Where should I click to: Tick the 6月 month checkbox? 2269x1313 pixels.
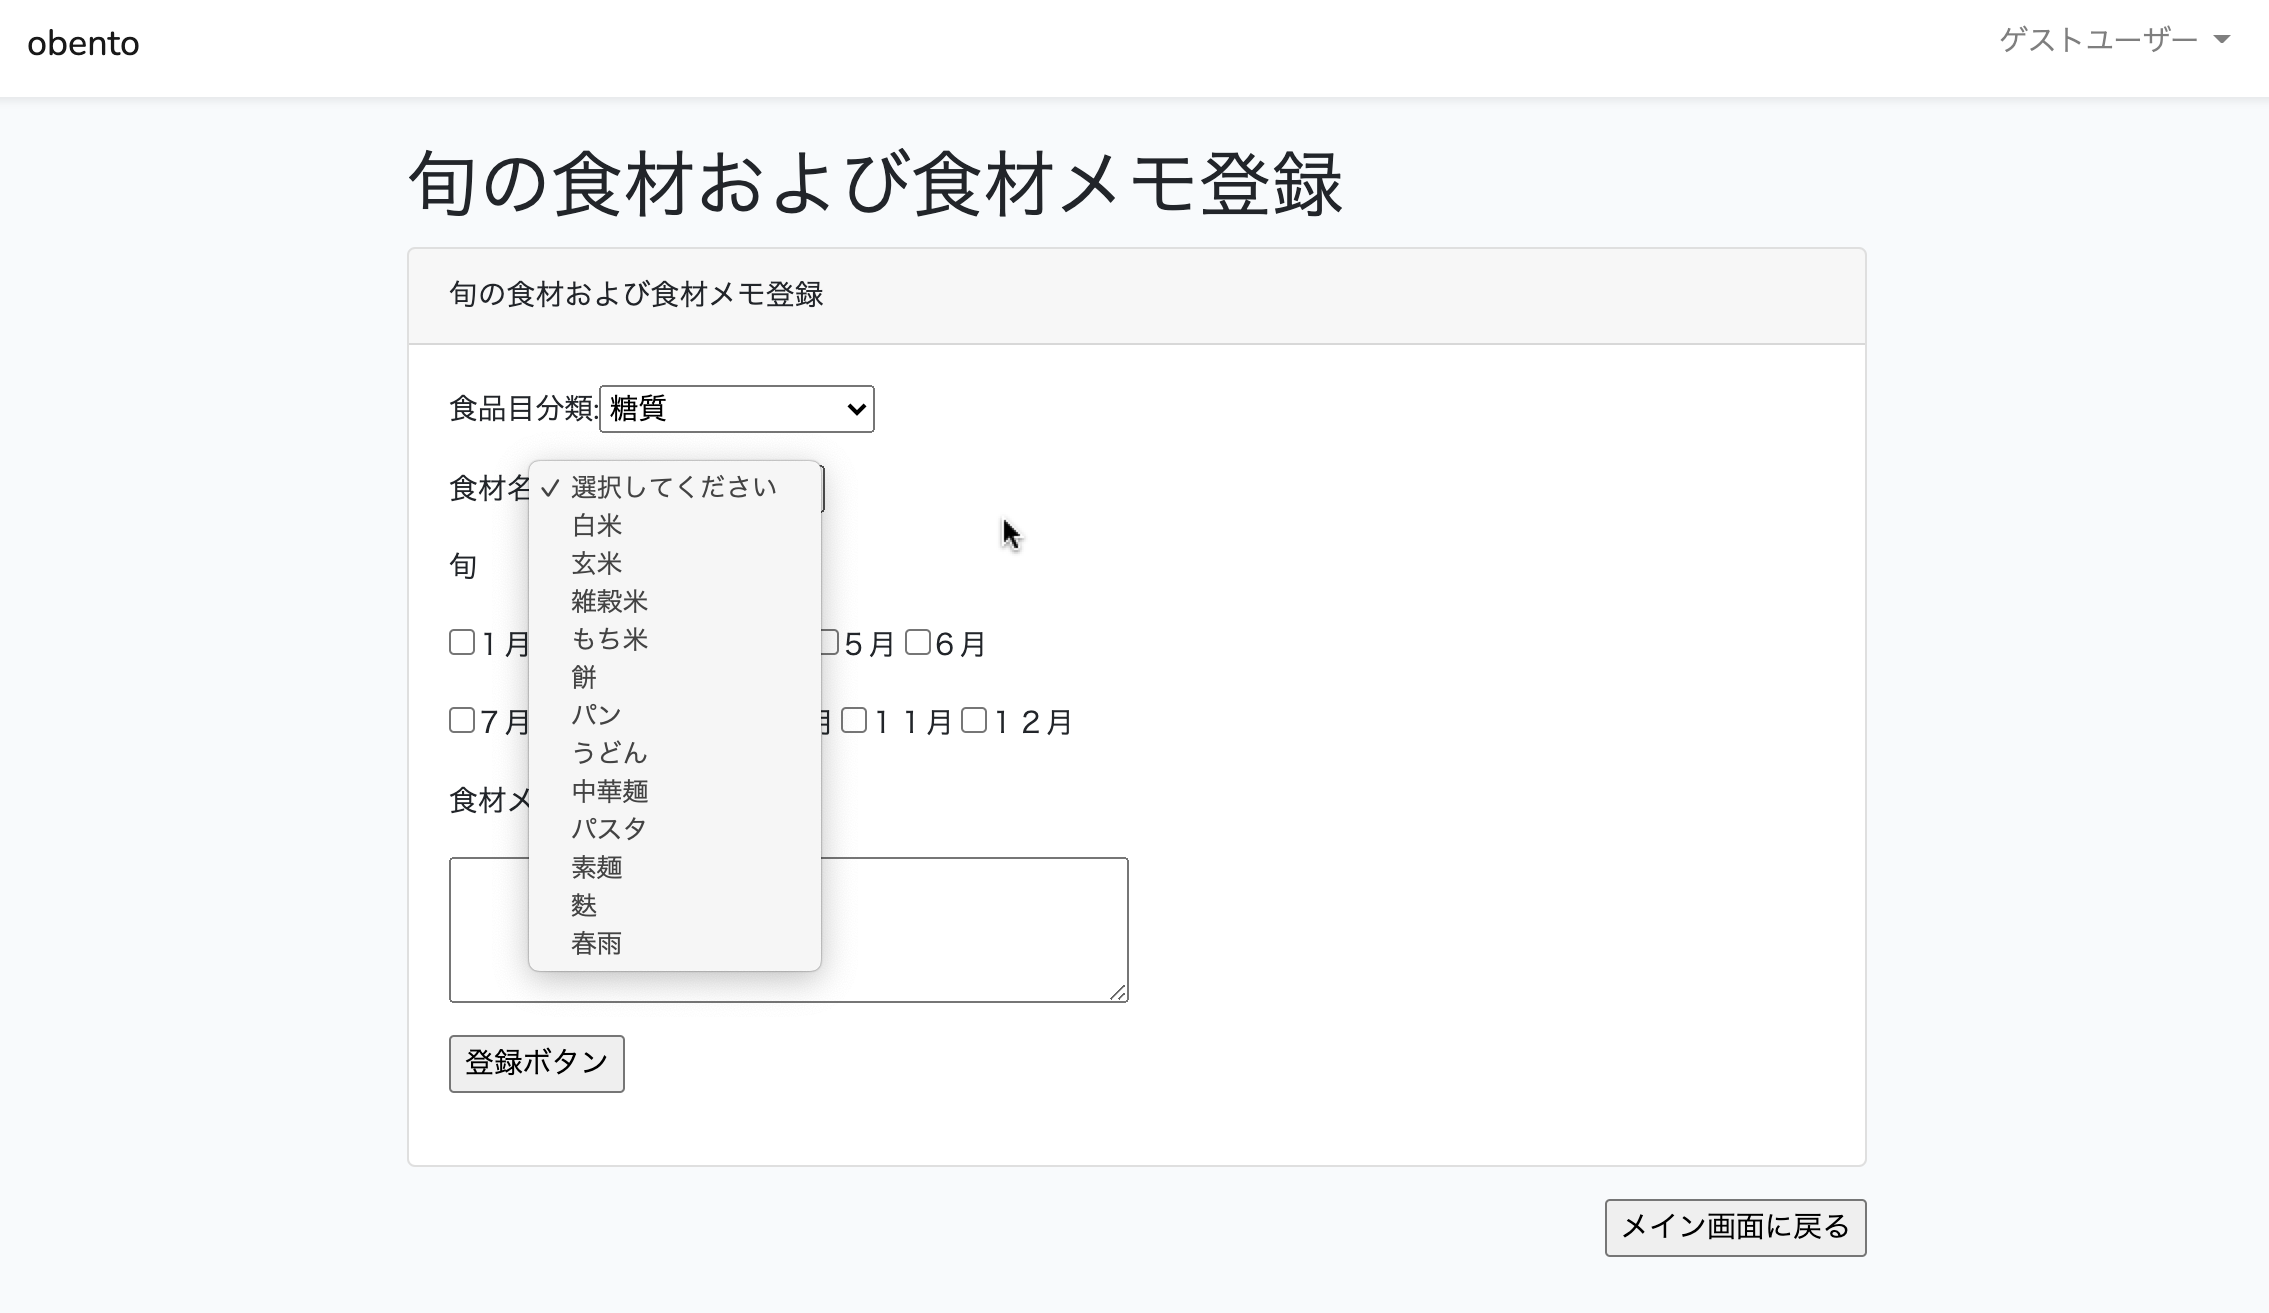918,642
